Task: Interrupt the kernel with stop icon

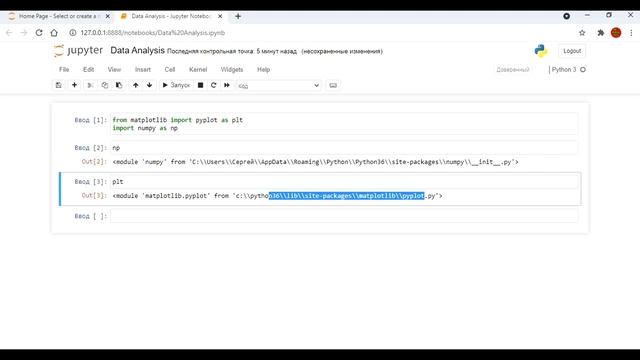Action: (x=200, y=85)
